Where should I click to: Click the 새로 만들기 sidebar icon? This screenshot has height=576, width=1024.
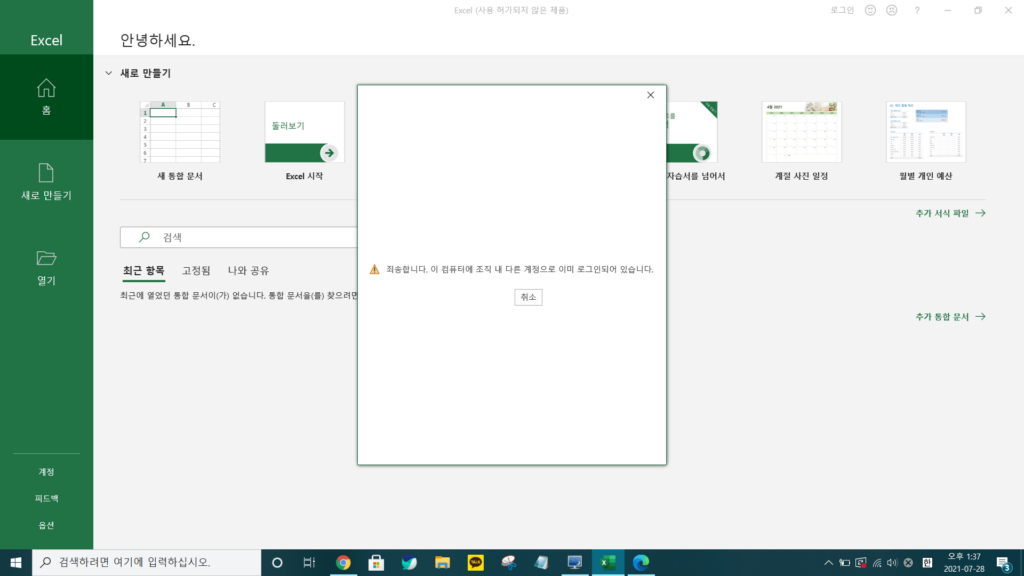pos(46,181)
